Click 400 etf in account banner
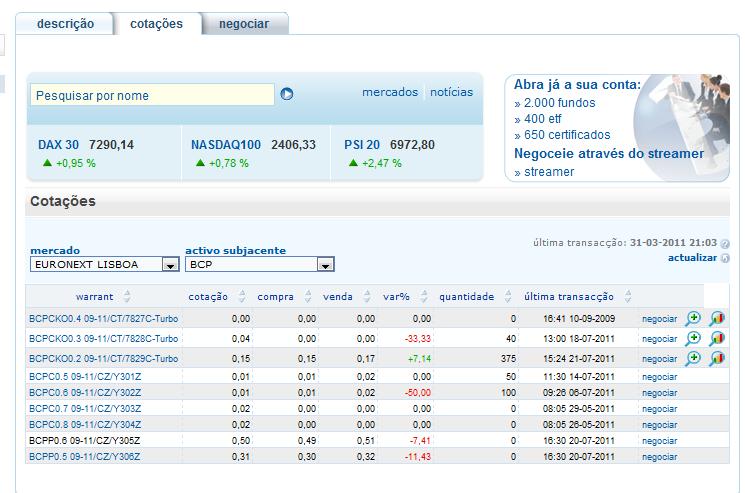The width and height of the screenshot is (745, 493). pos(543,119)
